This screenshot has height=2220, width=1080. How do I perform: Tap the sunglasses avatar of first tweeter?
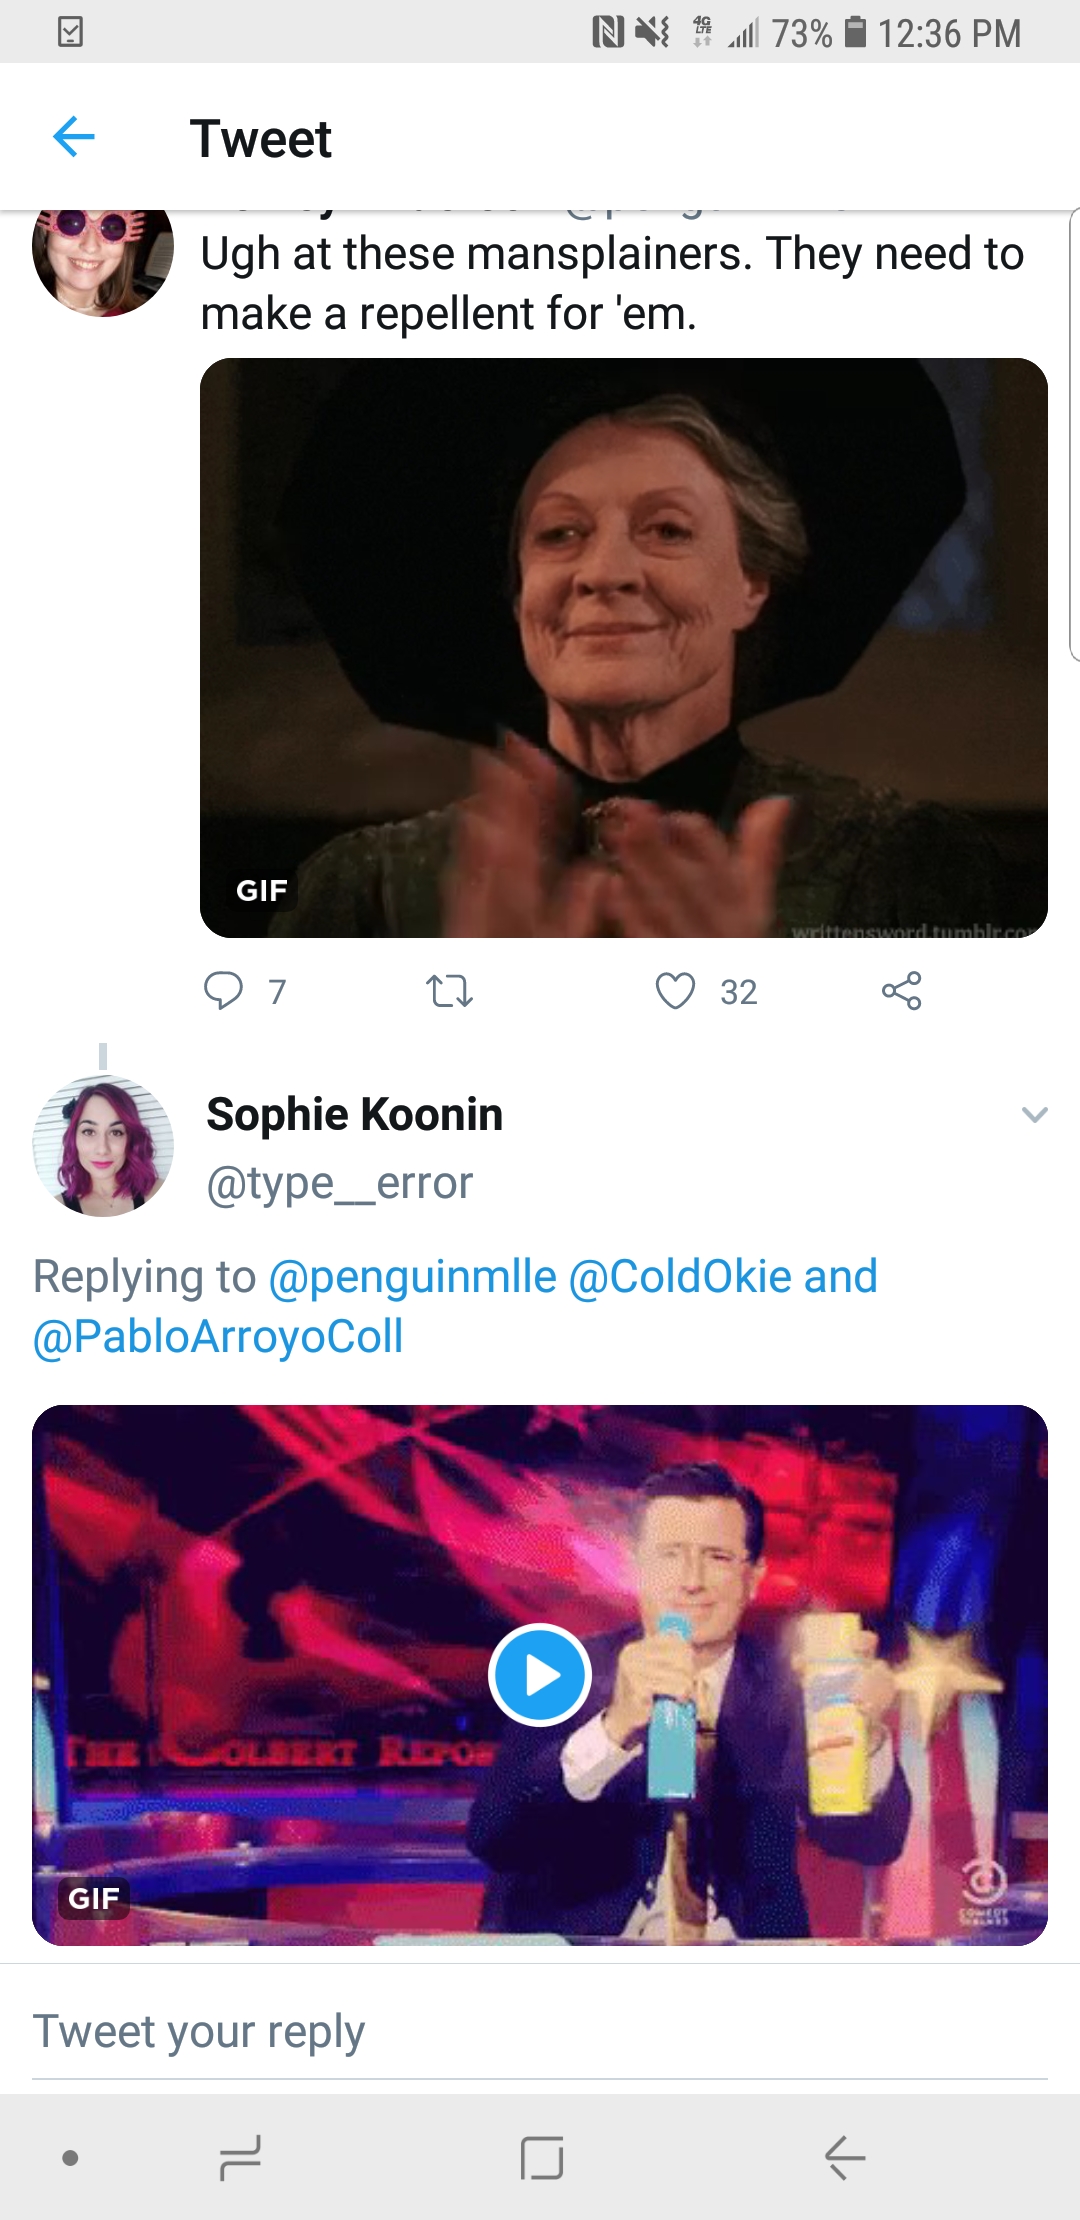coord(103,258)
